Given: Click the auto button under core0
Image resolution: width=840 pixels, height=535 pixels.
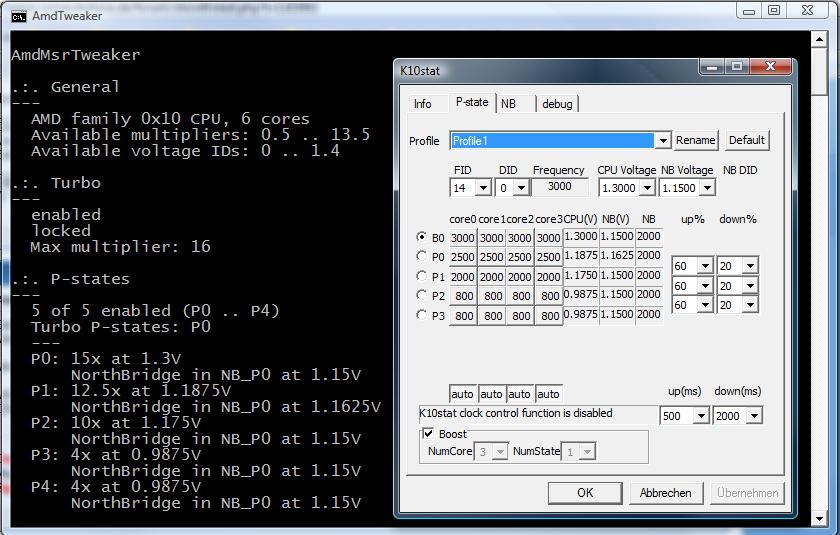Looking at the screenshot, I should pyautogui.click(x=462, y=394).
